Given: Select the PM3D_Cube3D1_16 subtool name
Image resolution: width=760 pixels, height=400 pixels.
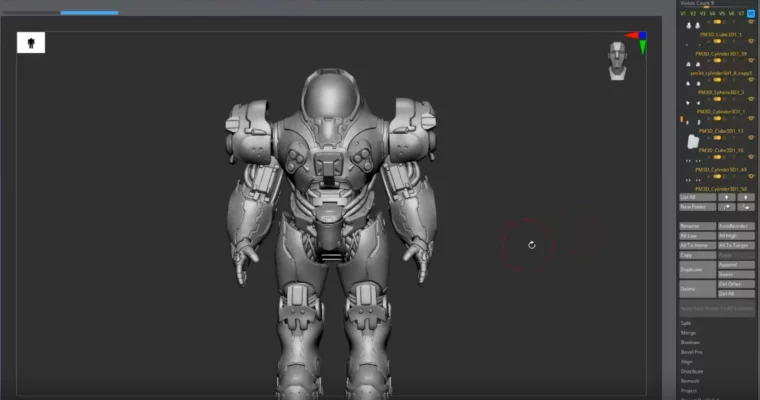Looking at the screenshot, I should coord(721,150).
